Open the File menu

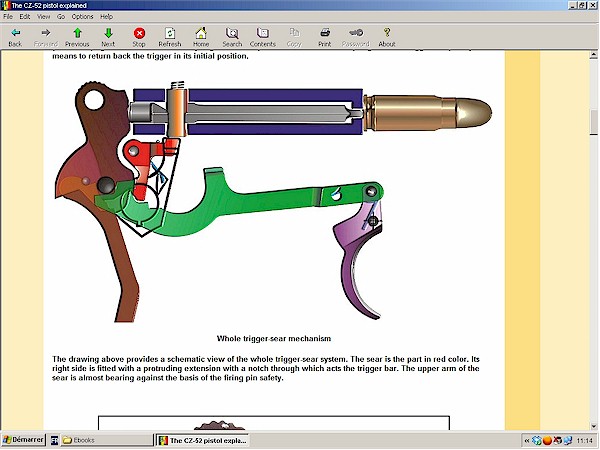tap(8, 16)
